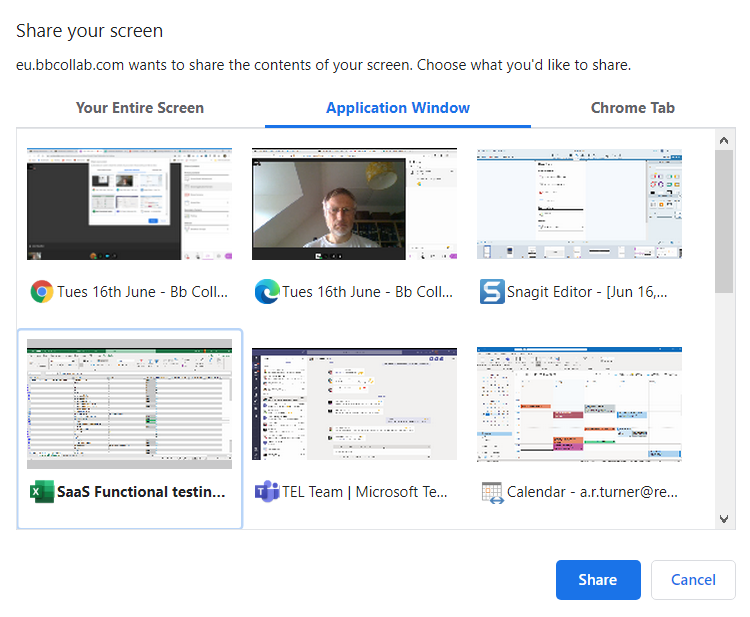Click the Outlook Calendar app icon
The width and height of the screenshot is (750, 617).
pos(491,492)
